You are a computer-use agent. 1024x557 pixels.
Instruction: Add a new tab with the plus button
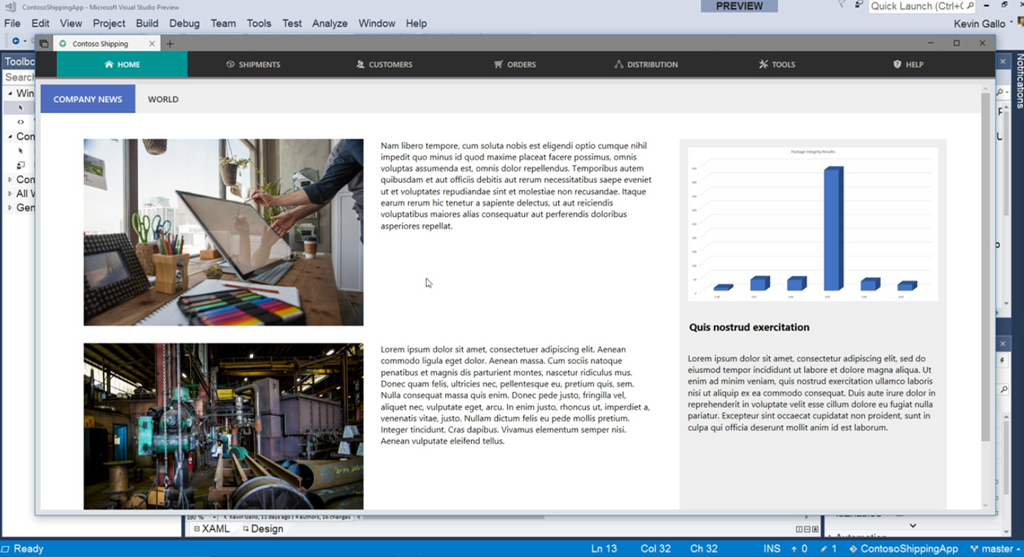[x=170, y=44]
